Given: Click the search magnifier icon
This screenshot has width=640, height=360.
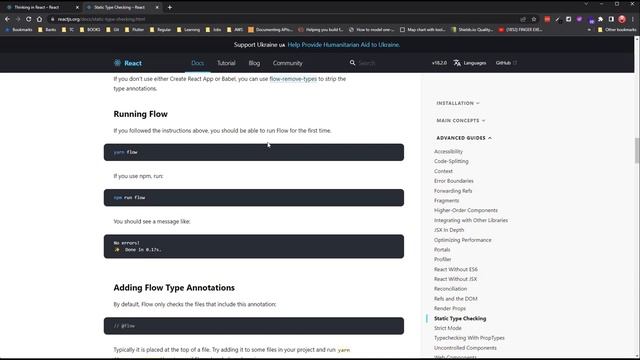Looking at the screenshot, I should coord(352,63).
